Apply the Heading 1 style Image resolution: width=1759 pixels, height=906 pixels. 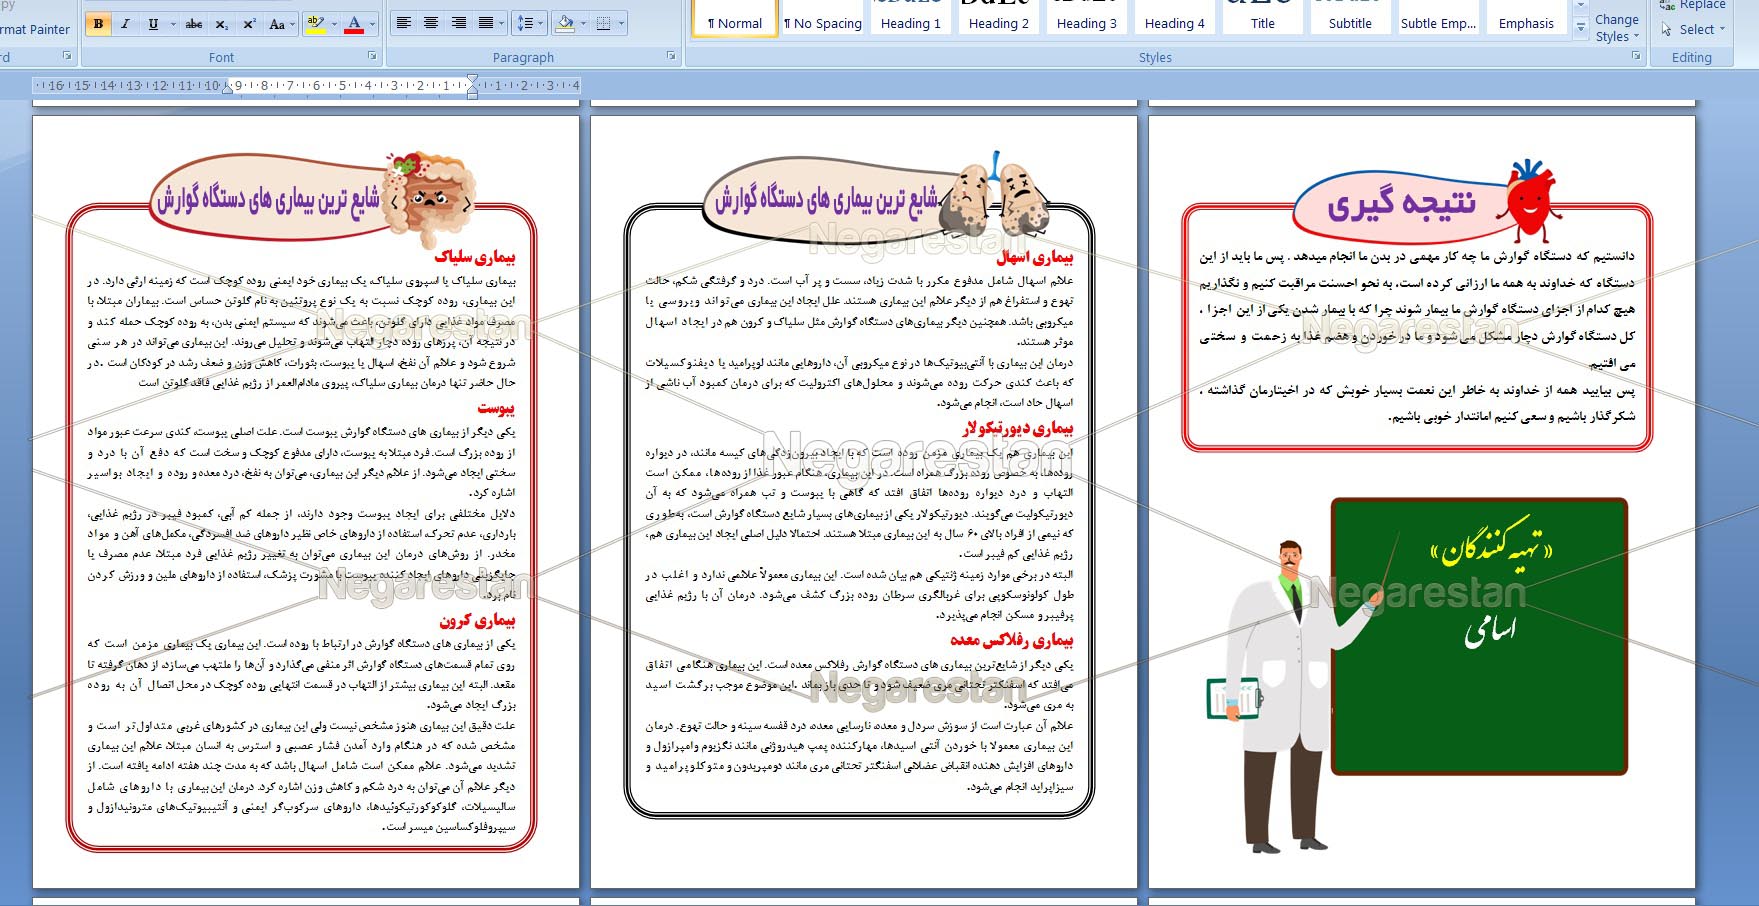tap(910, 23)
